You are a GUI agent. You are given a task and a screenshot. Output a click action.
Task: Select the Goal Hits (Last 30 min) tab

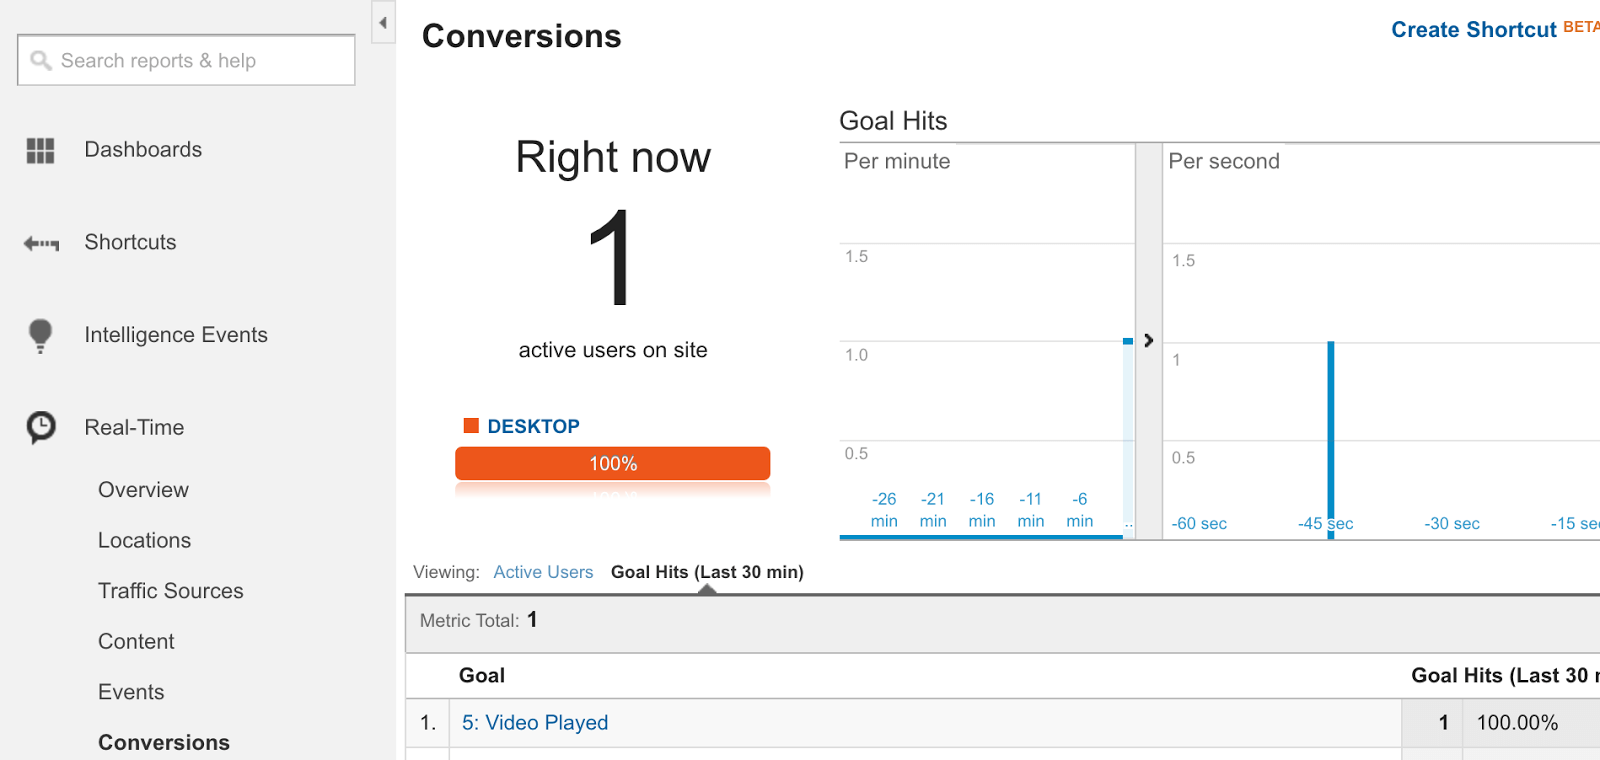pos(707,572)
